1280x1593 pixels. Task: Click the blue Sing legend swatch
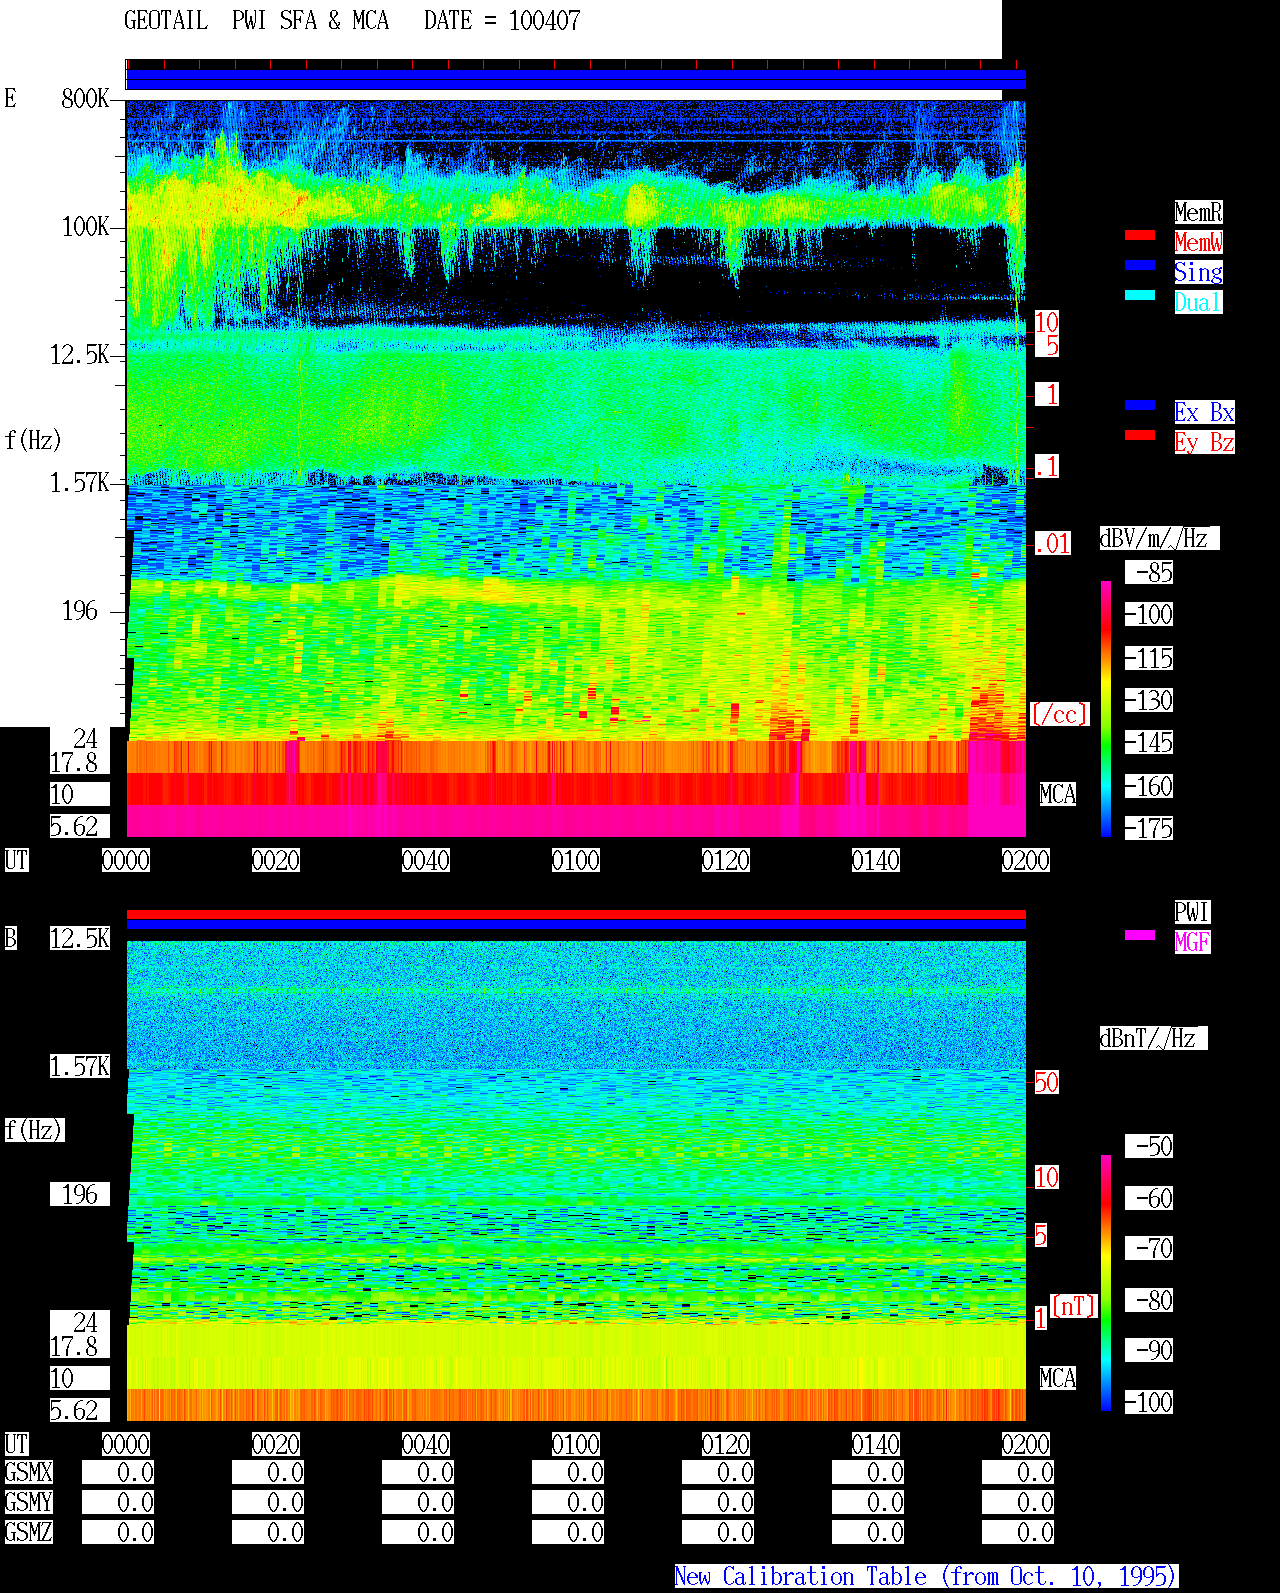(1140, 265)
